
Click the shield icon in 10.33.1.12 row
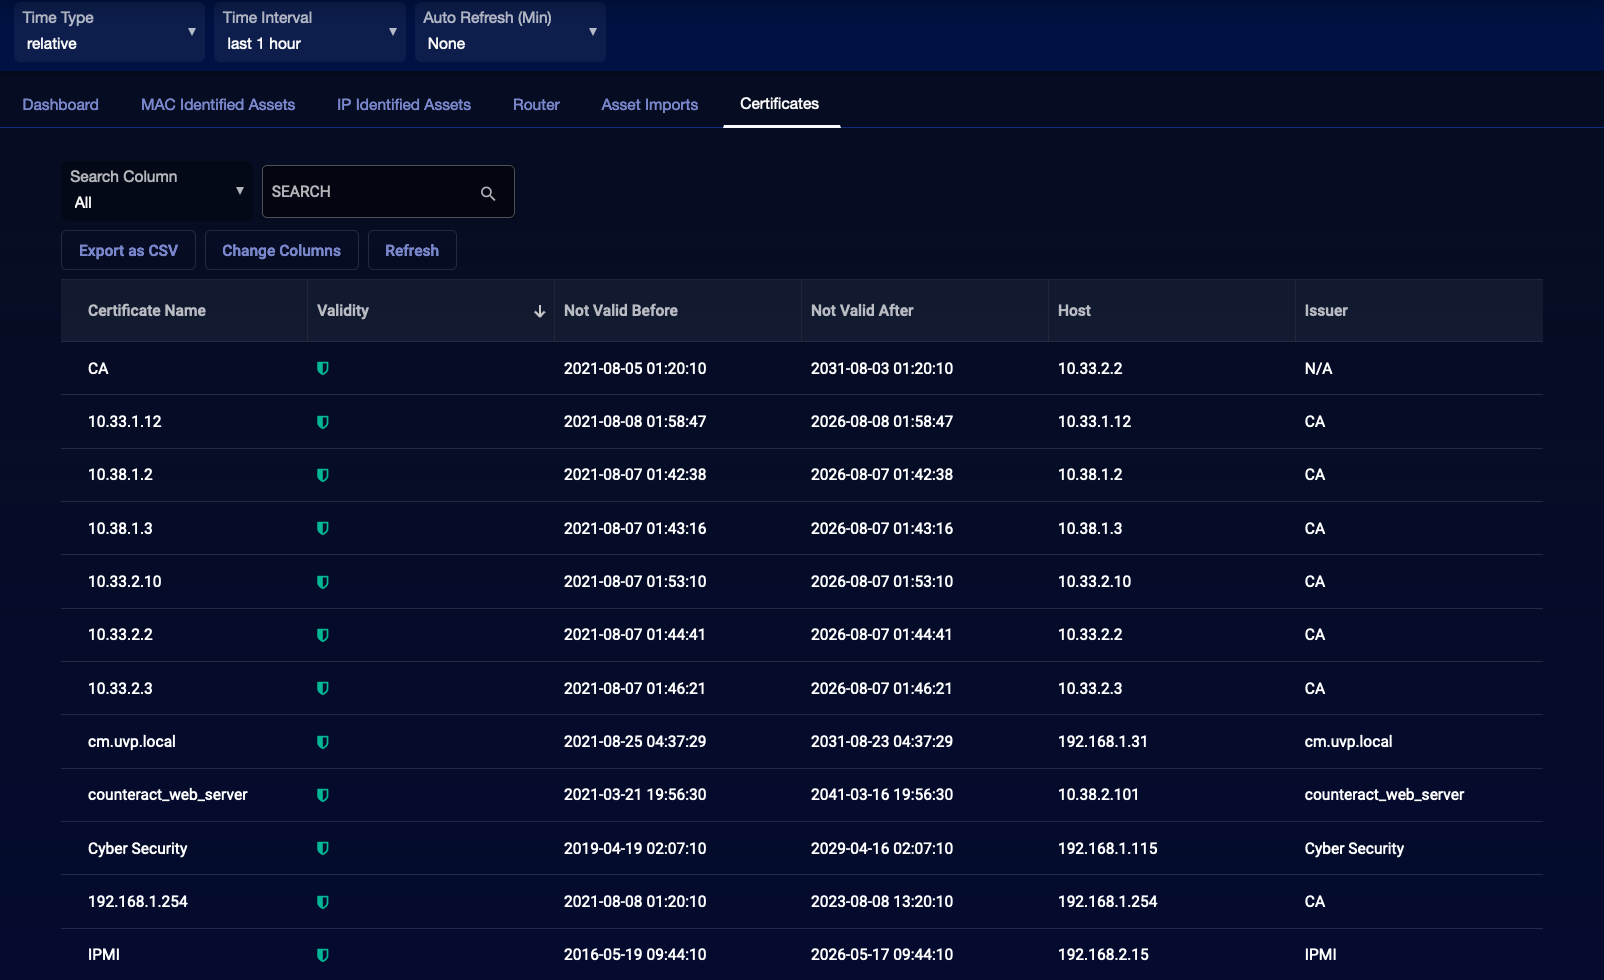click(x=323, y=422)
